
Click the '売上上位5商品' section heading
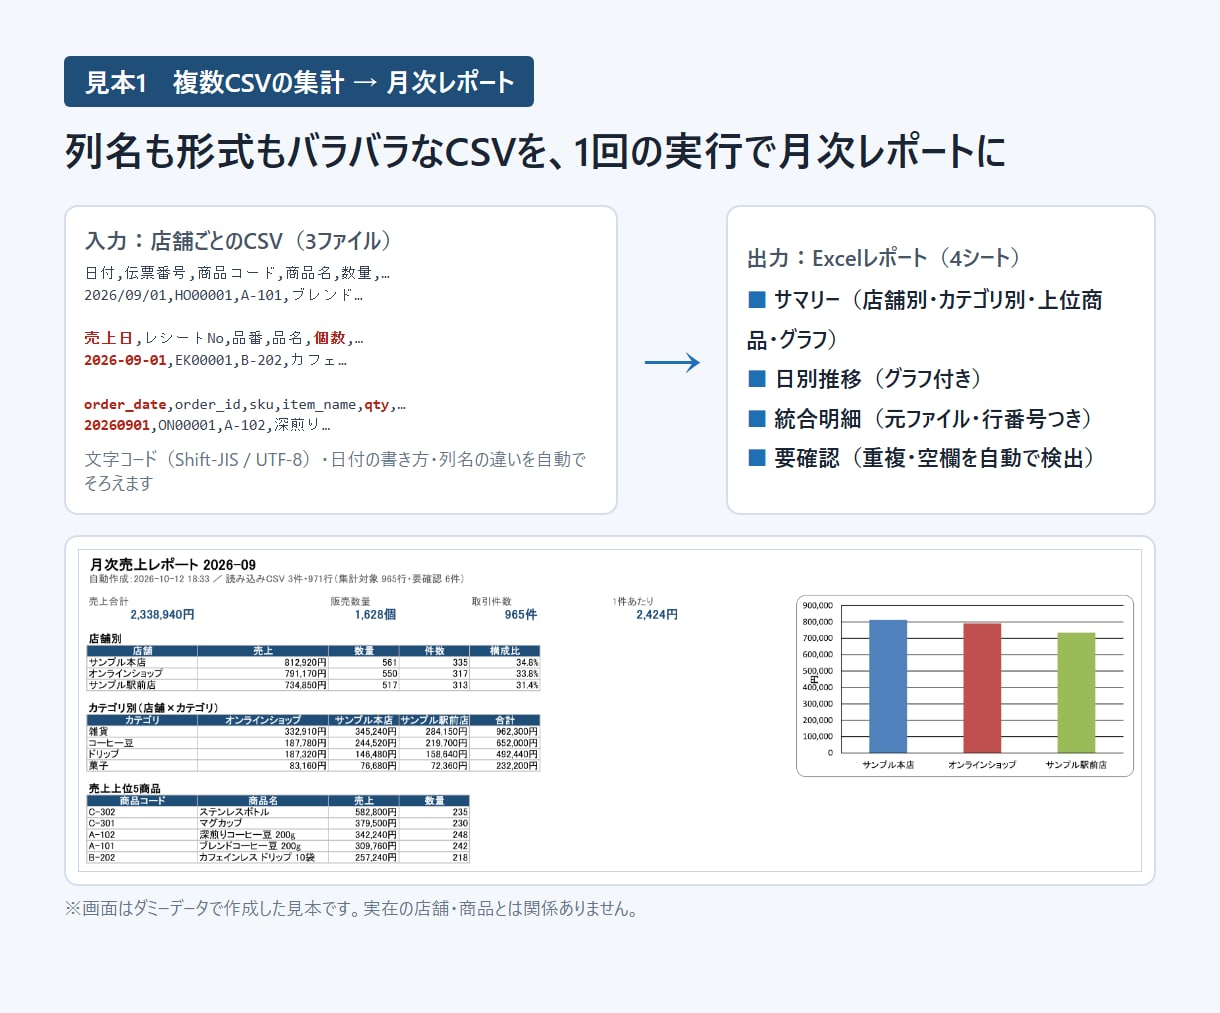(125, 789)
